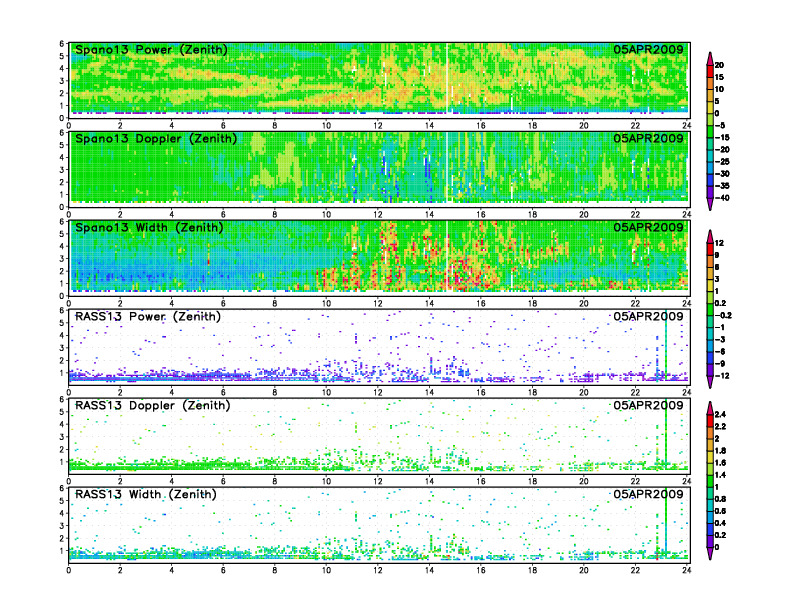Click the '1.4' label on the bottom colorbar
792x612 pixels.
(720, 475)
